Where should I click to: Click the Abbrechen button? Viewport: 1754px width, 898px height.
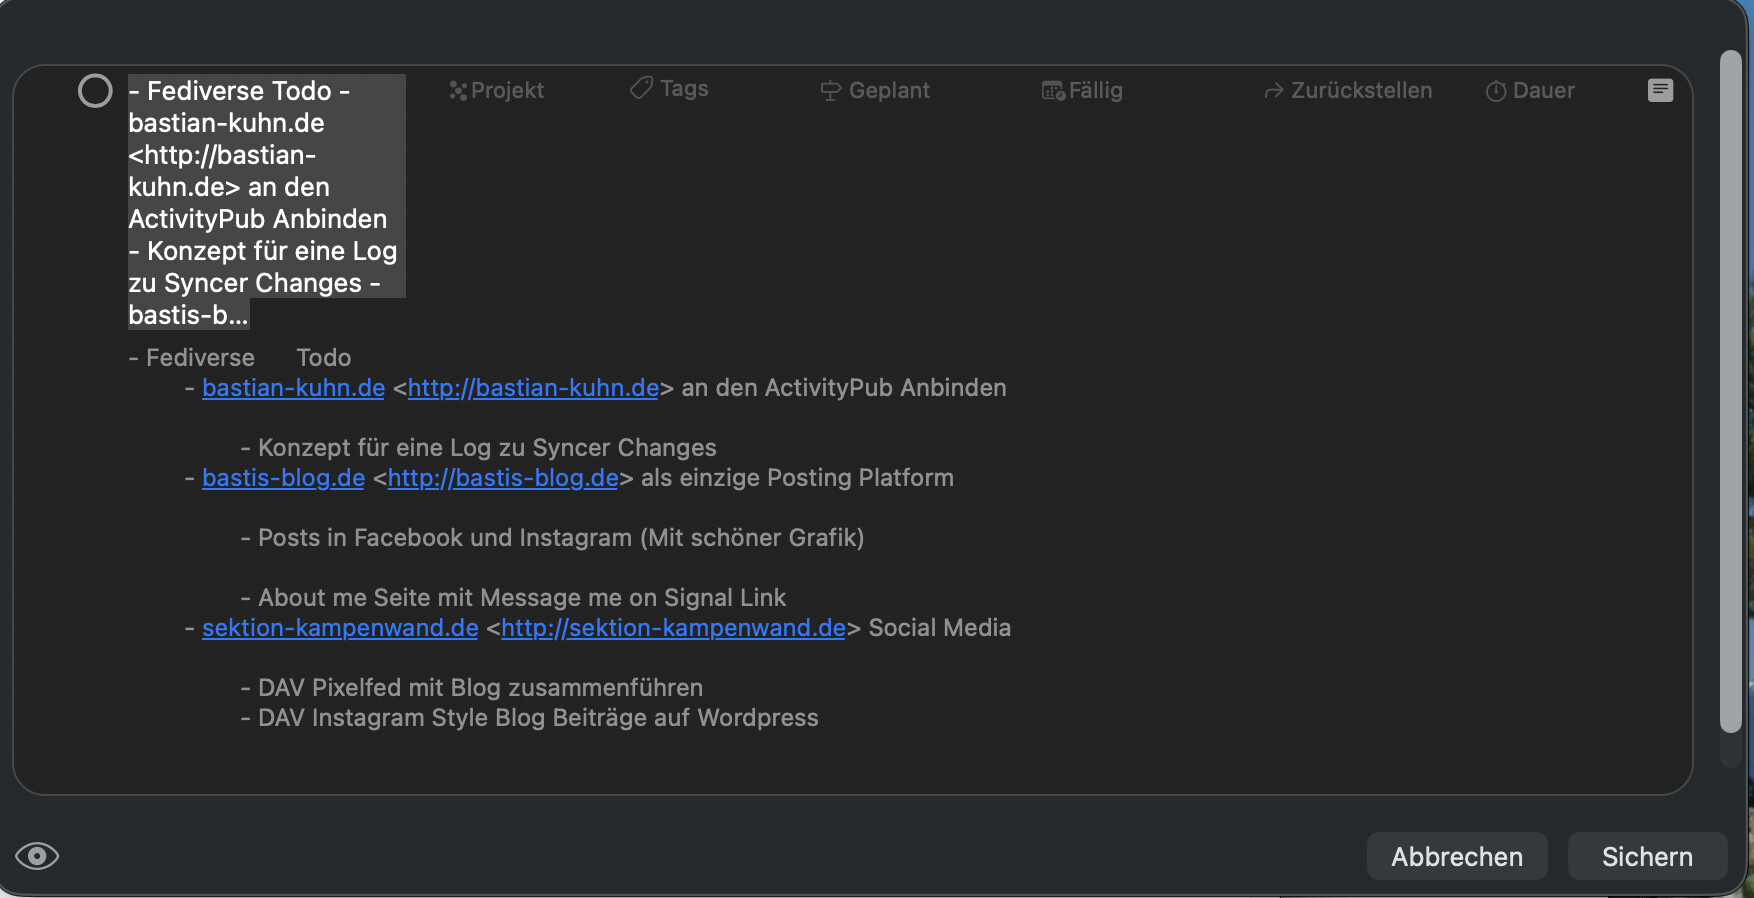(1456, 856)
